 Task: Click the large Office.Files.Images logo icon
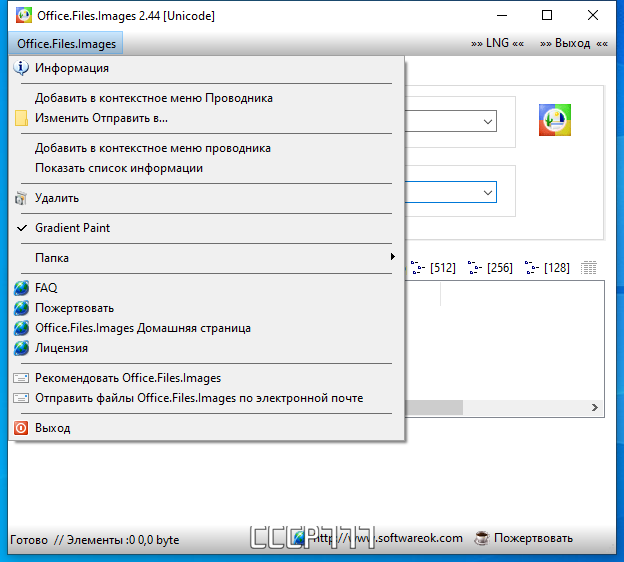(x=555, y=120)
